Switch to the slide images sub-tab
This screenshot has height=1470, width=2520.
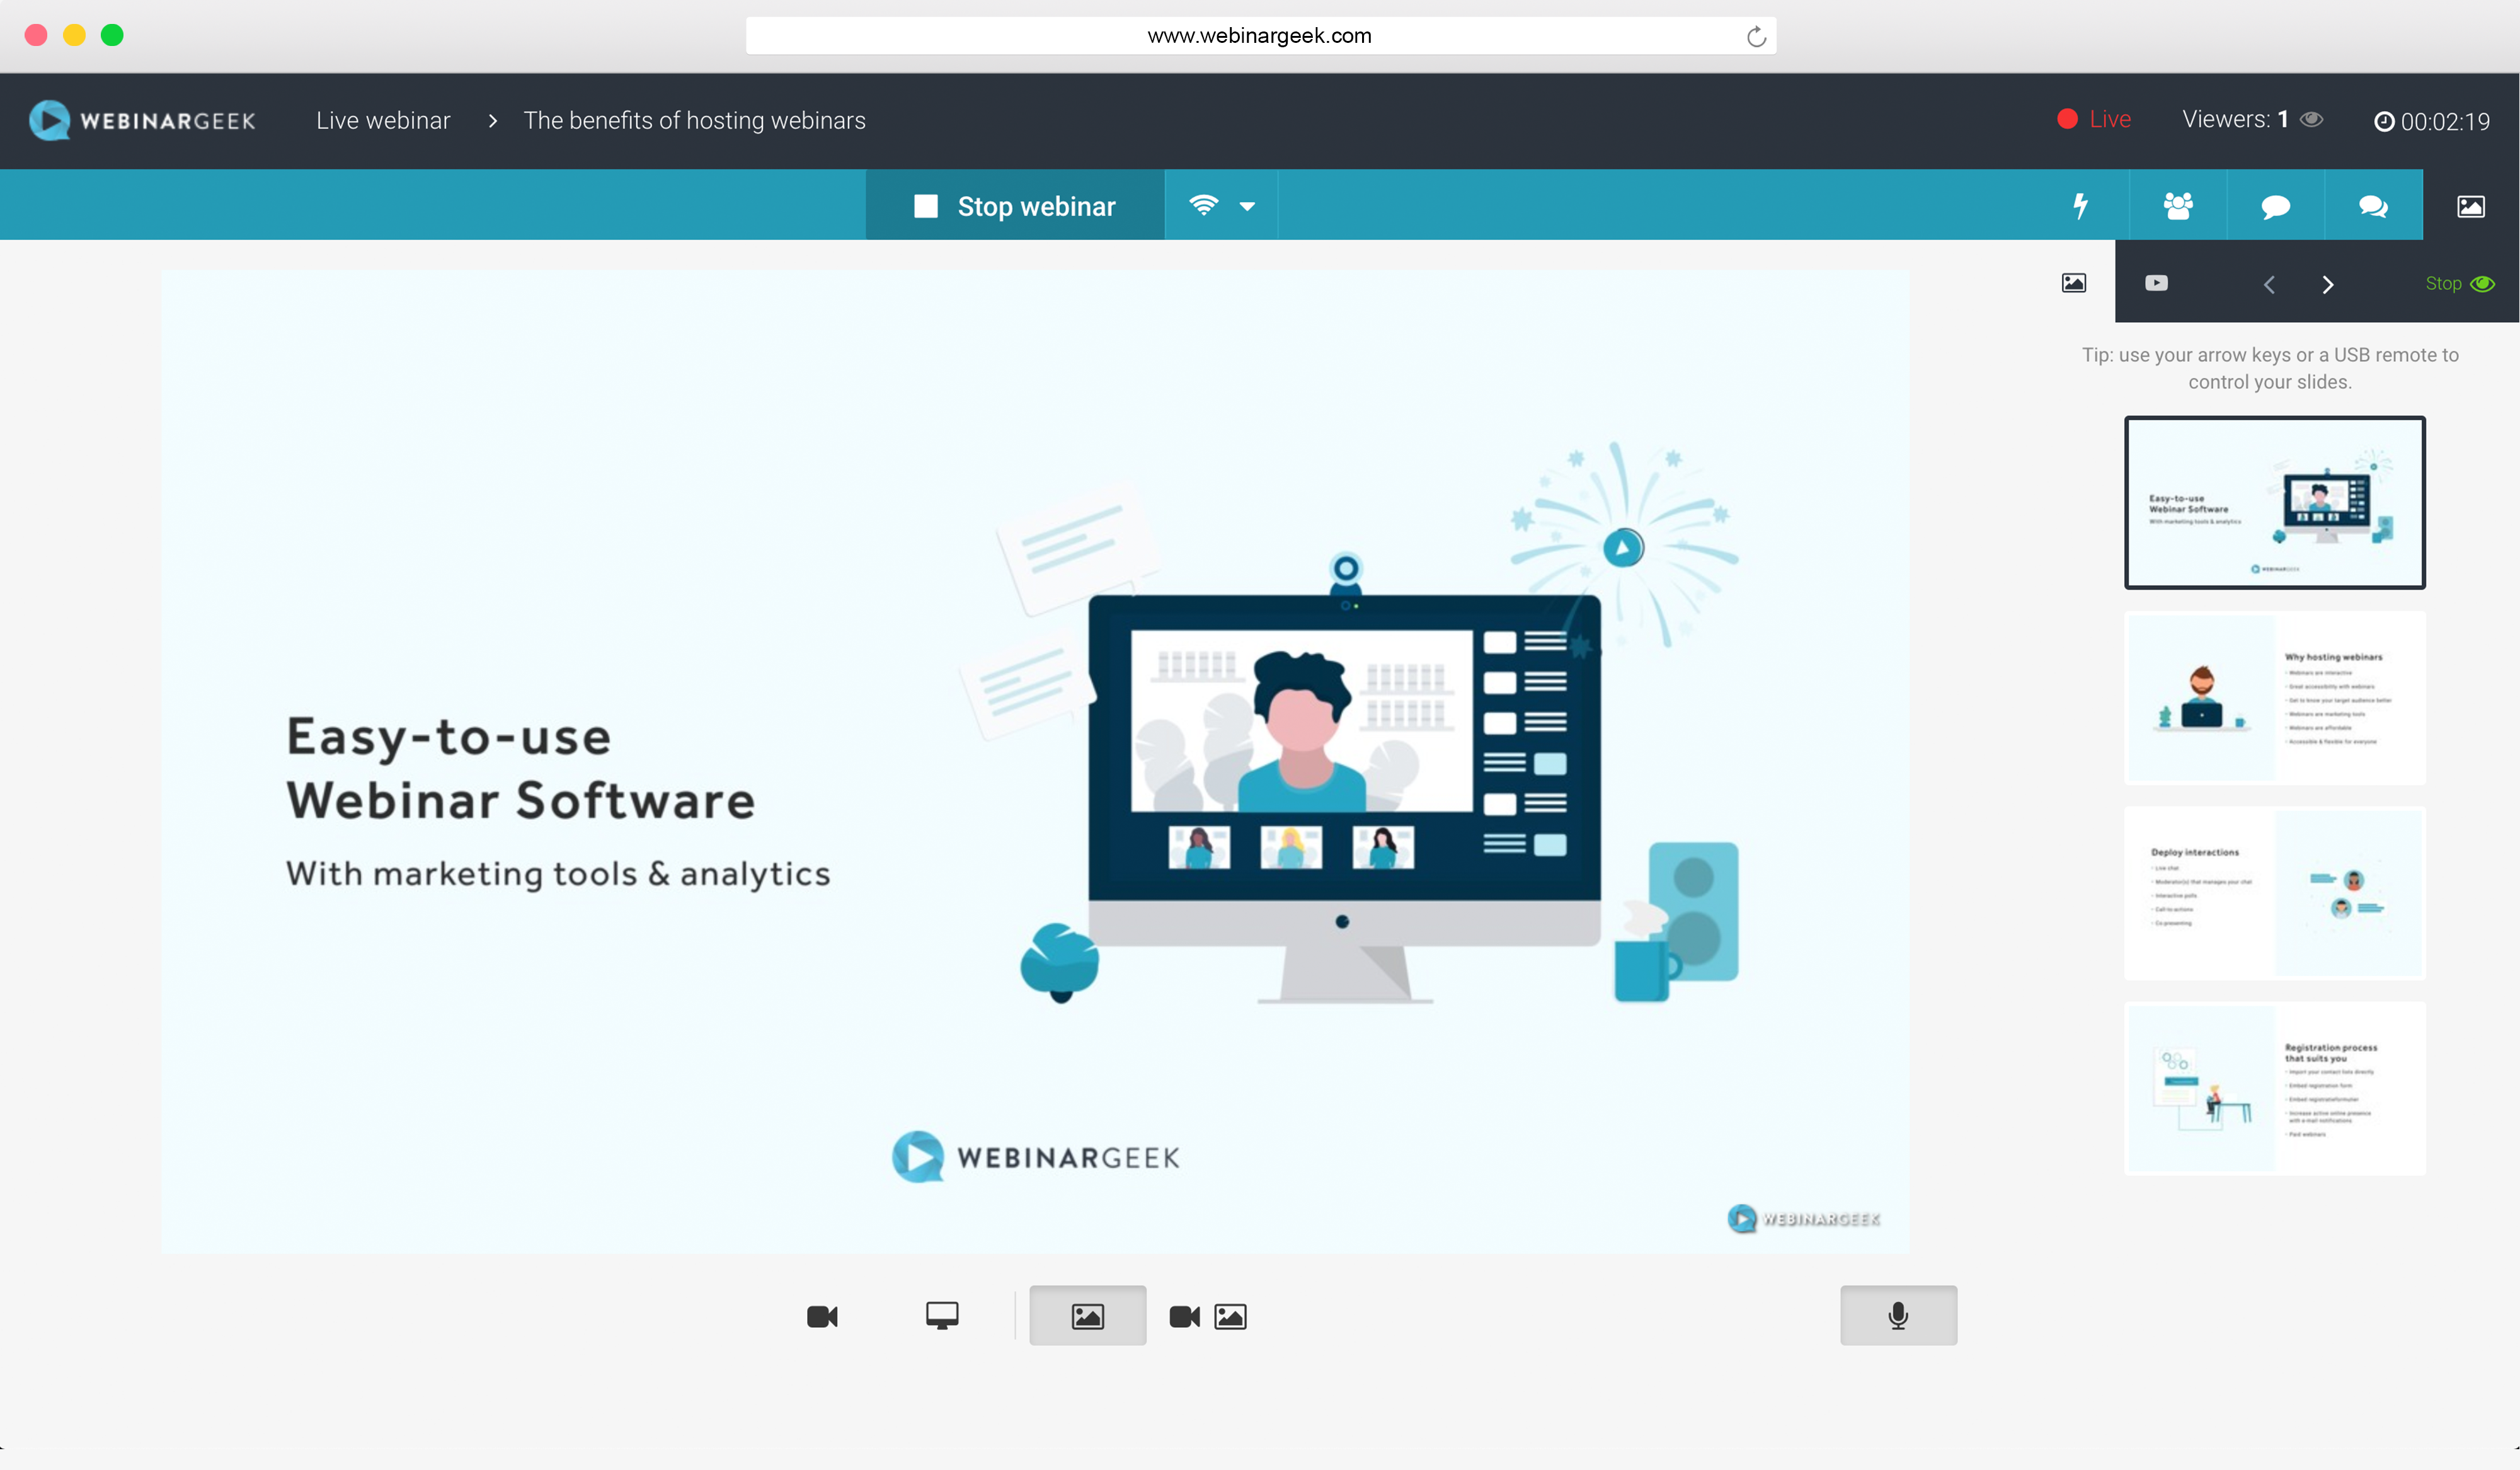pos(2074,283)
